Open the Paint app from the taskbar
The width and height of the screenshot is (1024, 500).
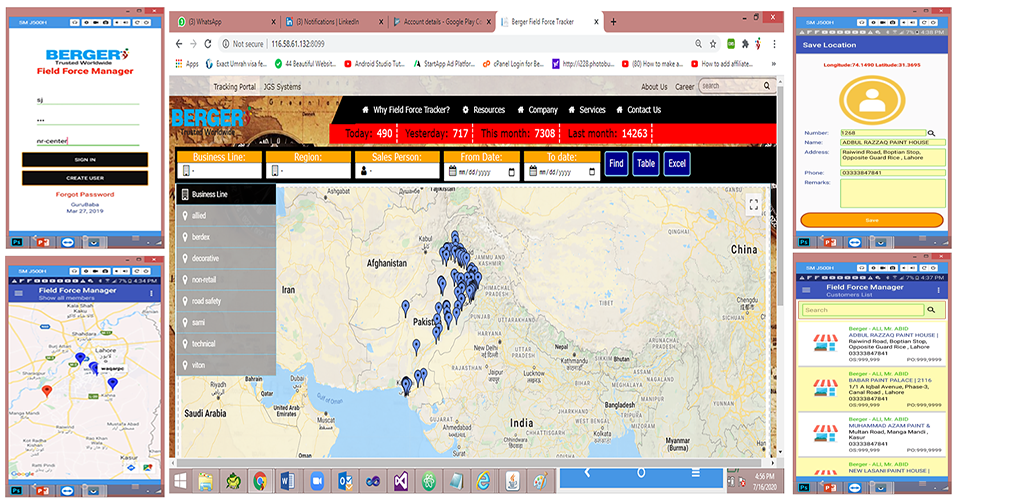pyautogui.click(x=541, y=482)
